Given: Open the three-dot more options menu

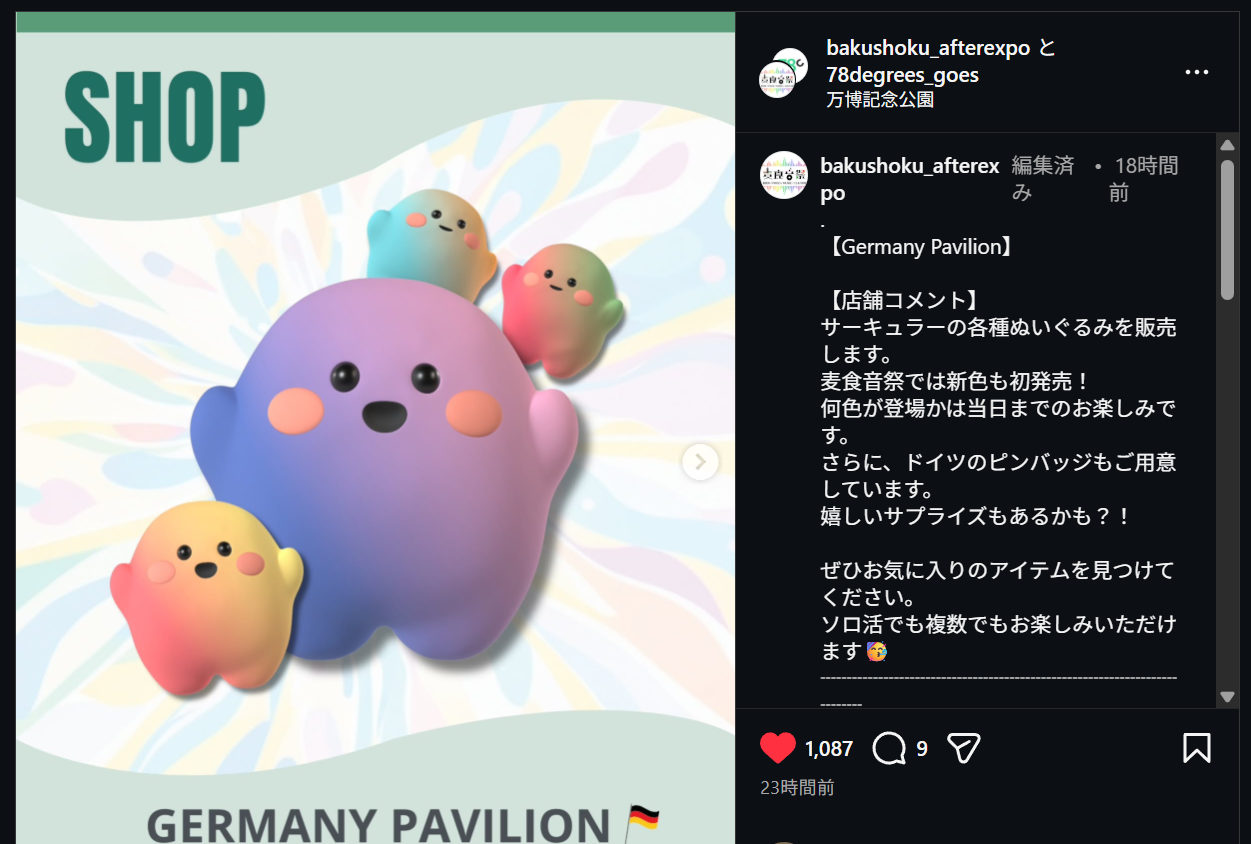Looking at the screenshot, I should [x=1197, y=73].
